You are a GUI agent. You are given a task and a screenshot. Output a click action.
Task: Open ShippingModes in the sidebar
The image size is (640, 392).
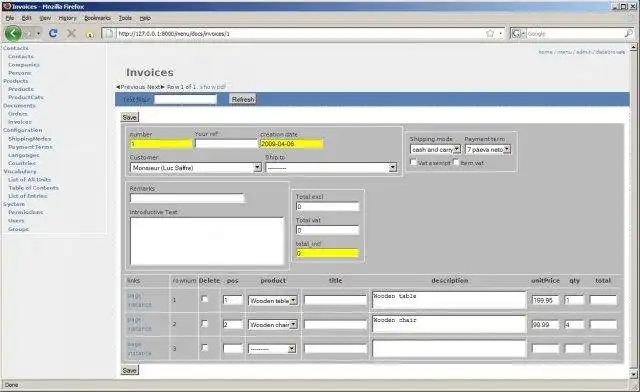pyautogui.click(x=29, y=138)
